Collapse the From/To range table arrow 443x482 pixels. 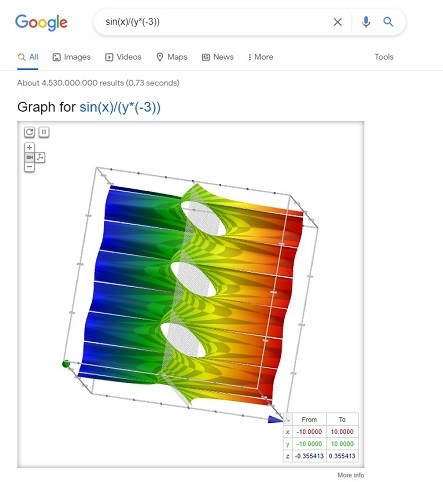click(288, 419)
